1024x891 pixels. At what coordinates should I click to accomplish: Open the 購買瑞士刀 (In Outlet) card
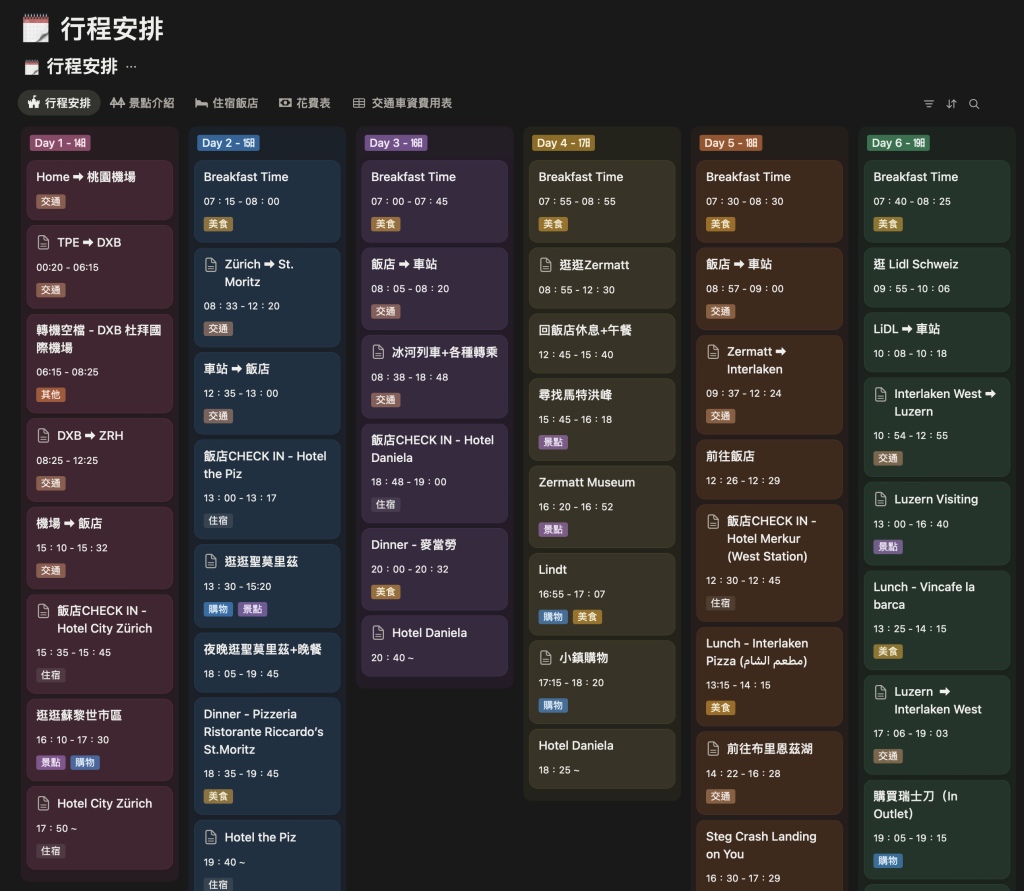click(936, 830)
